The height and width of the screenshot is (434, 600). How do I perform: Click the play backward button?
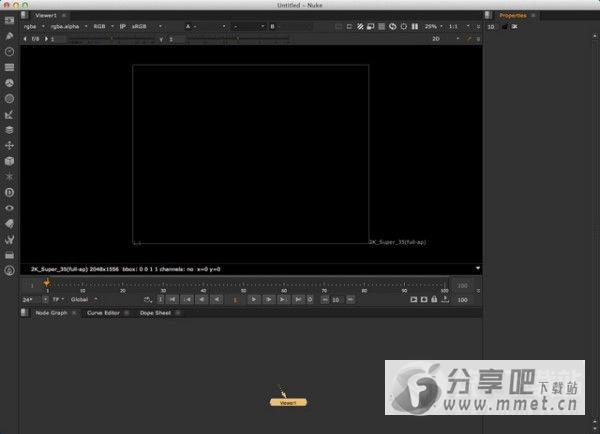pos(217,300)
